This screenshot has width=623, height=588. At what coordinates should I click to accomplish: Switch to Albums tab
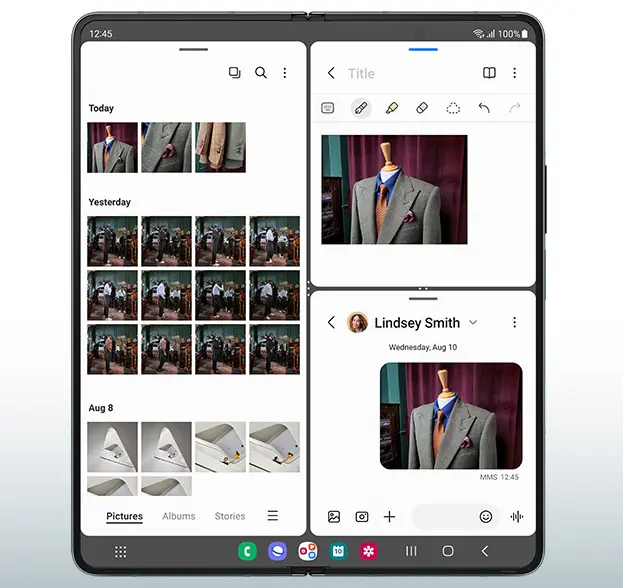(x=179, y=516)
